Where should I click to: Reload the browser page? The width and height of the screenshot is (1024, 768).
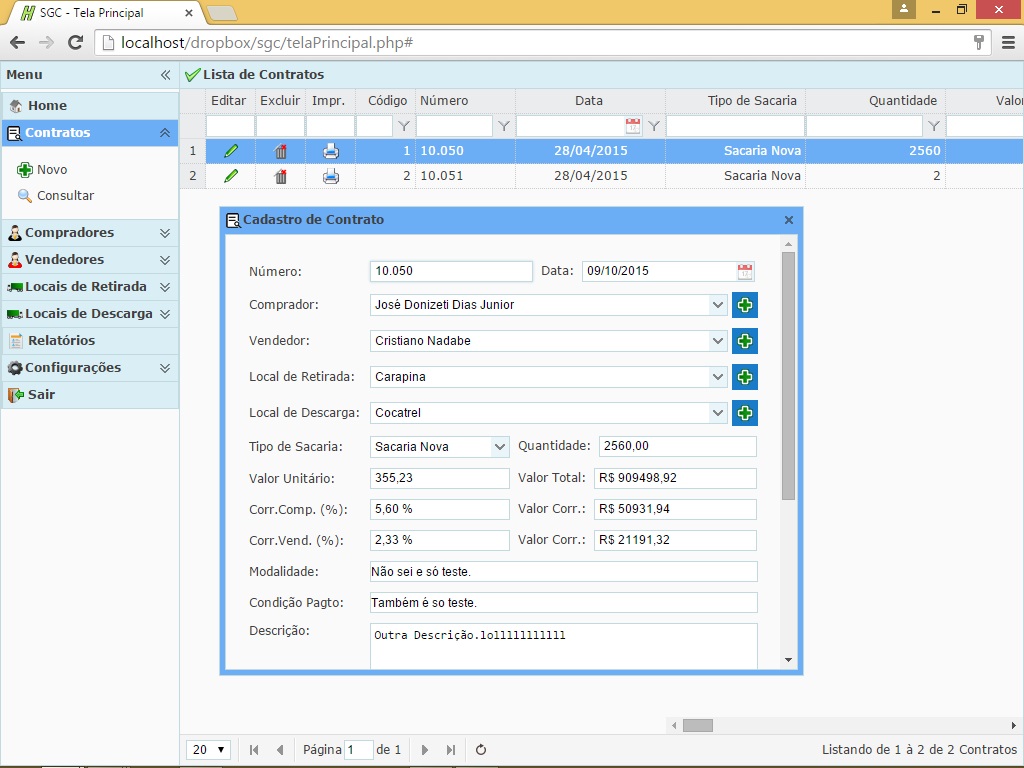click(x=75, y=42)
